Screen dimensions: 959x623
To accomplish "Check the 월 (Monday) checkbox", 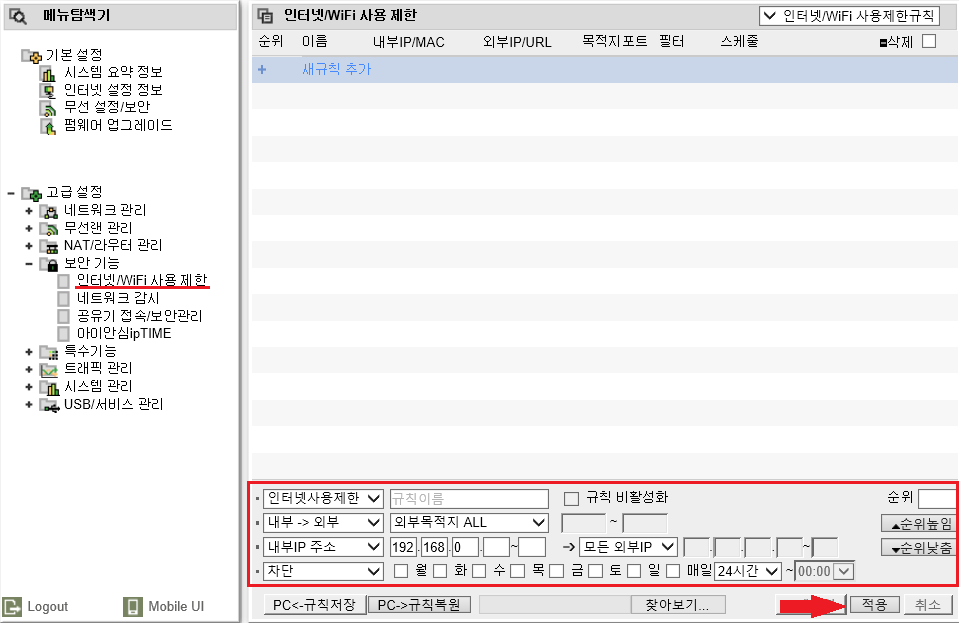I will 401,571.
